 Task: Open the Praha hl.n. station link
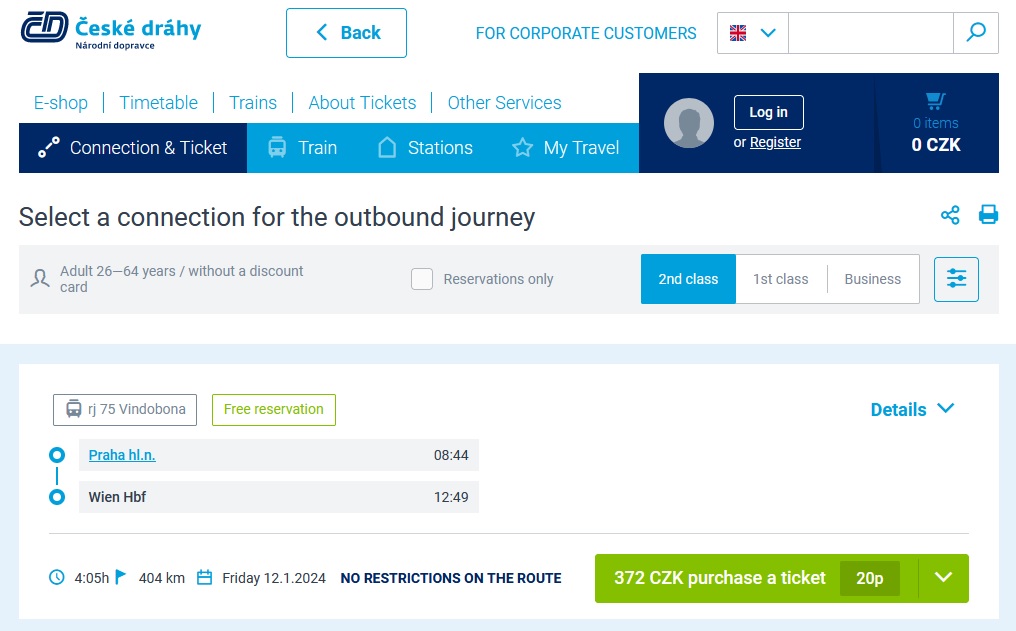[122, 455]
